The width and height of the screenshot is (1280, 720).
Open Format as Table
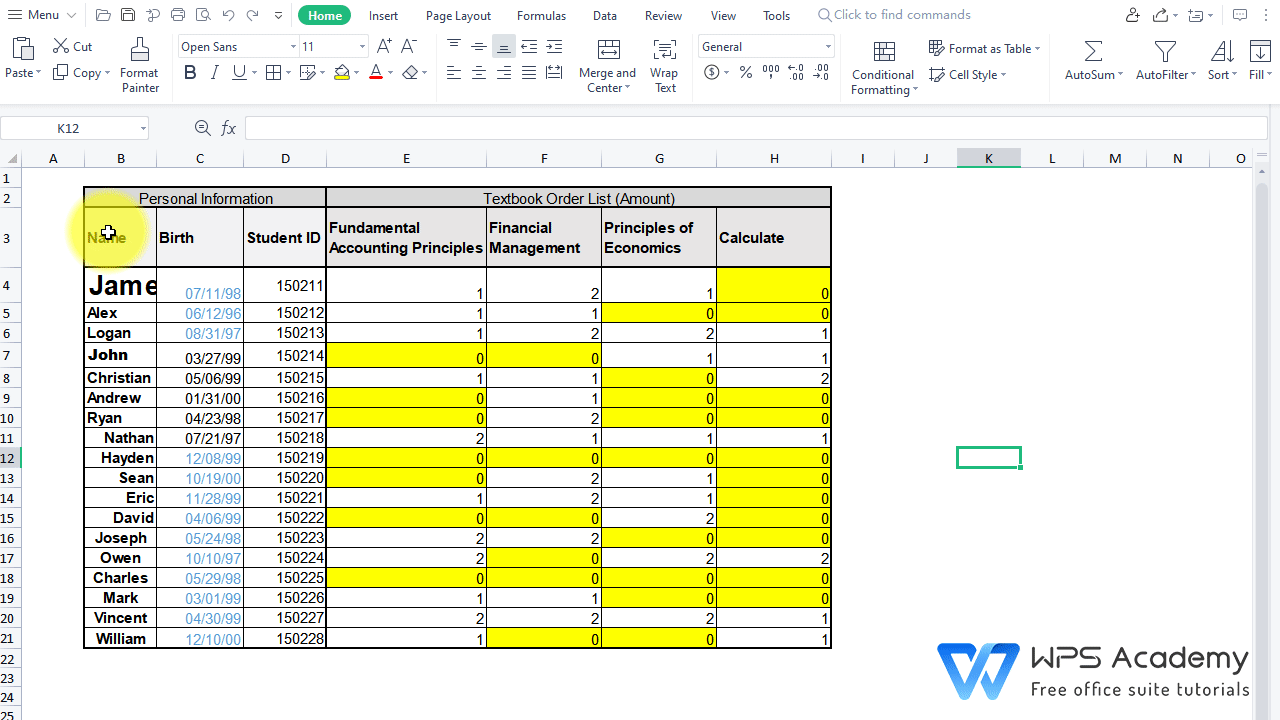point(984,47)
